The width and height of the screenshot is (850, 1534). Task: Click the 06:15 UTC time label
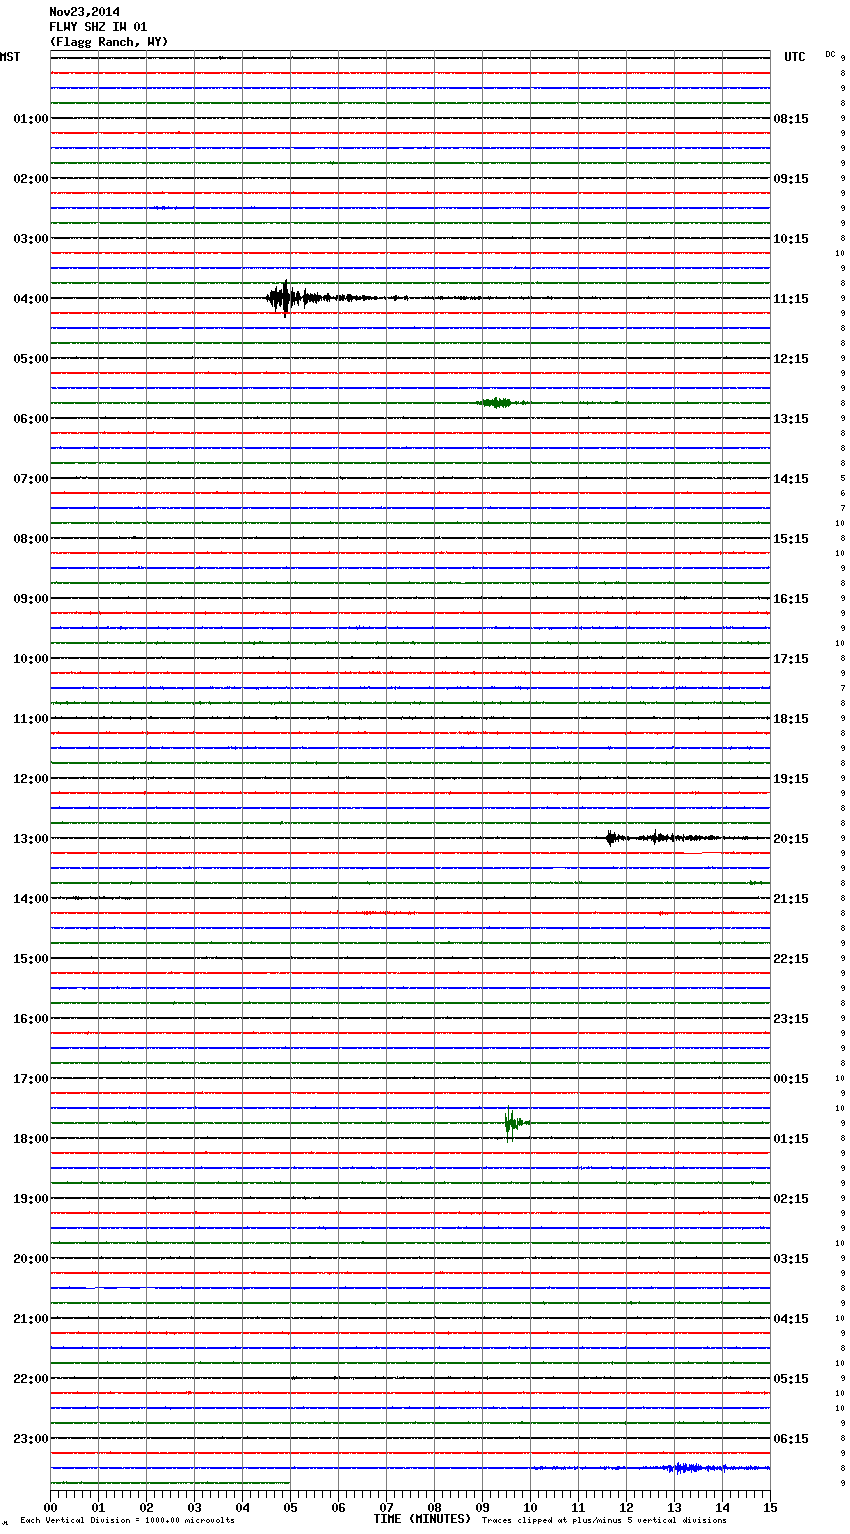(791, 1439)
